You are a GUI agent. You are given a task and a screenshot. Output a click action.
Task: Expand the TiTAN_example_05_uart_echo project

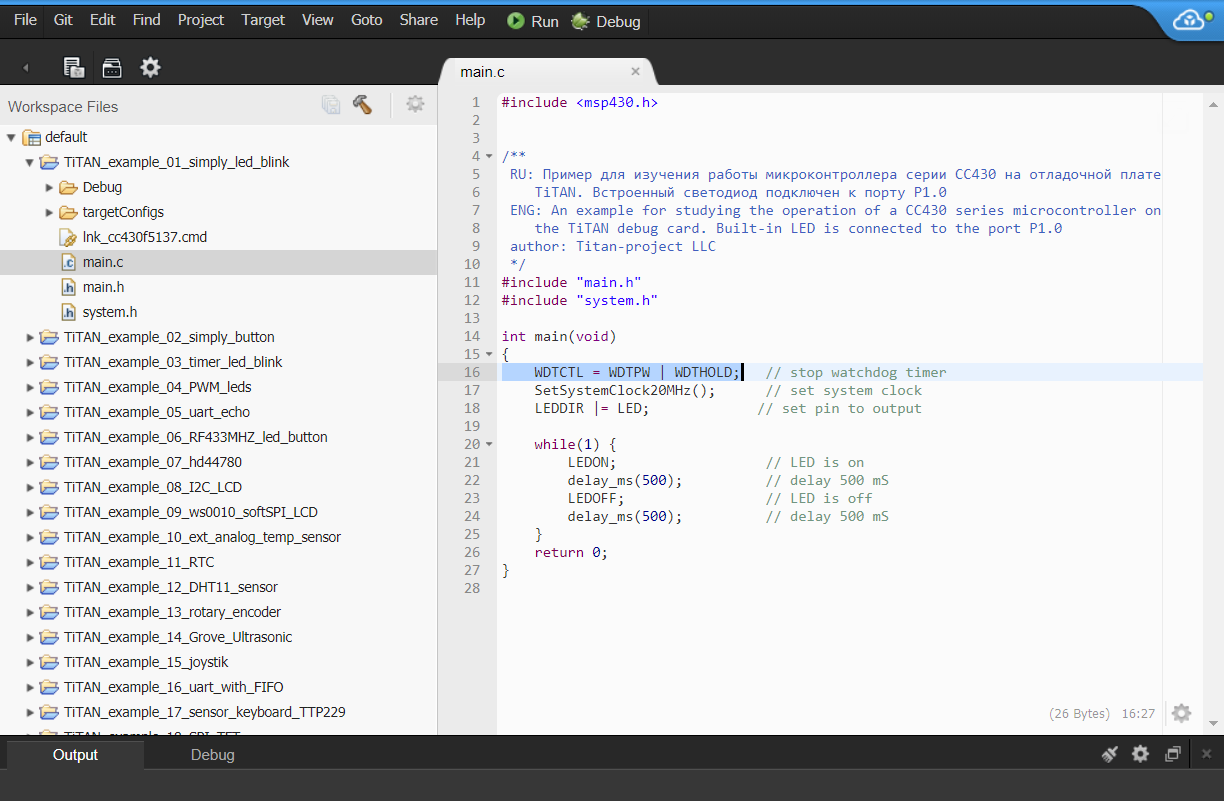(x=30, y=412)
